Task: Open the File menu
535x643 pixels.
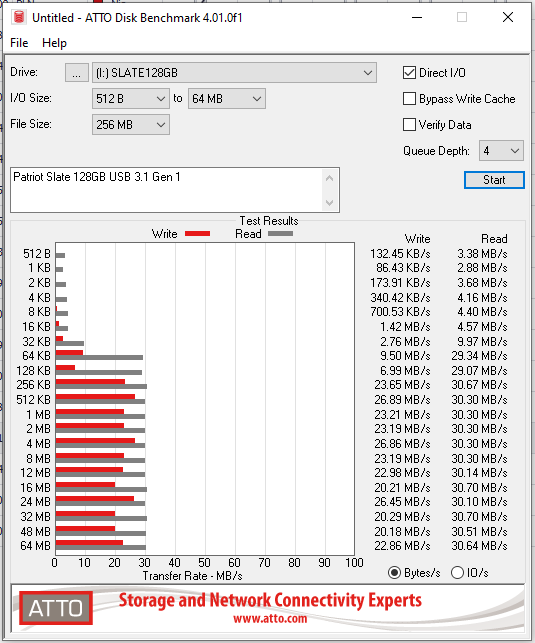Action: coord(19,43)
